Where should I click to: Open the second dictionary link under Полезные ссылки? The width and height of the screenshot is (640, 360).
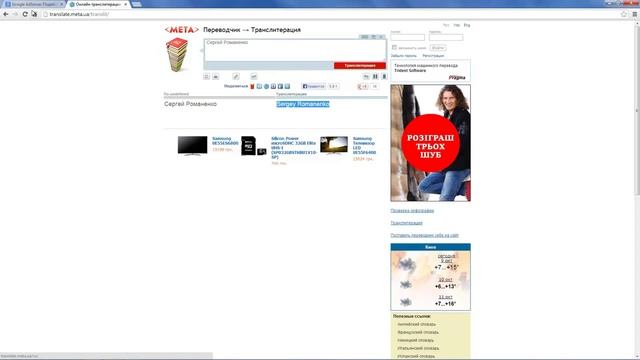[418, 332]
